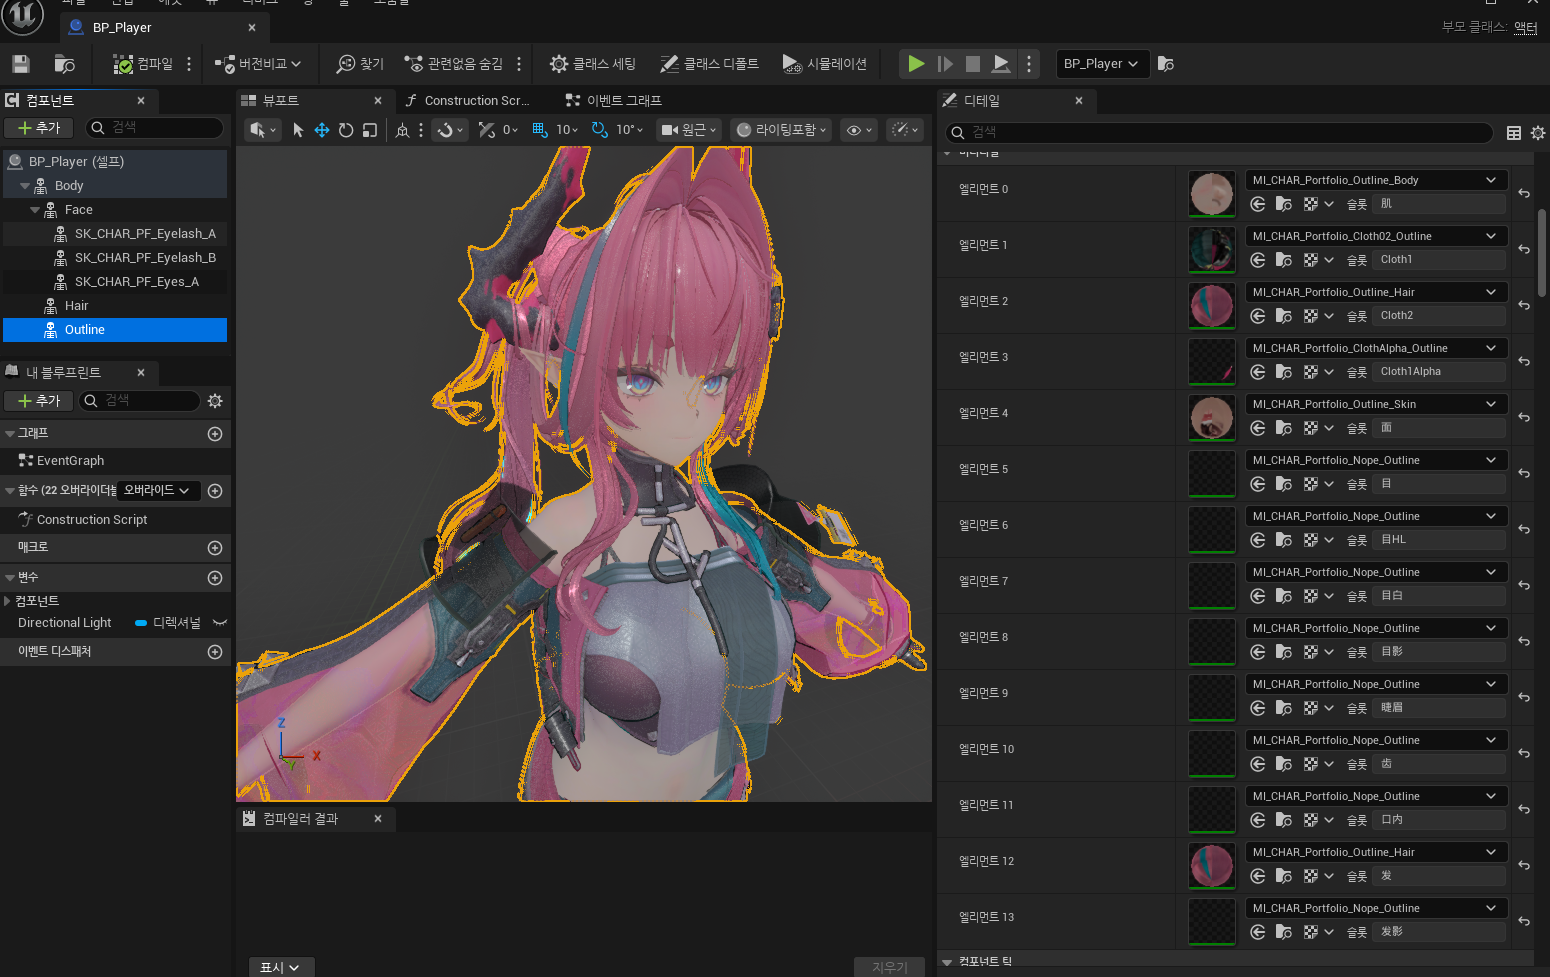
Task: Open the MI_CHAR_Portfolio_Outline_Body material dropdown
Action: [1375, 181]
